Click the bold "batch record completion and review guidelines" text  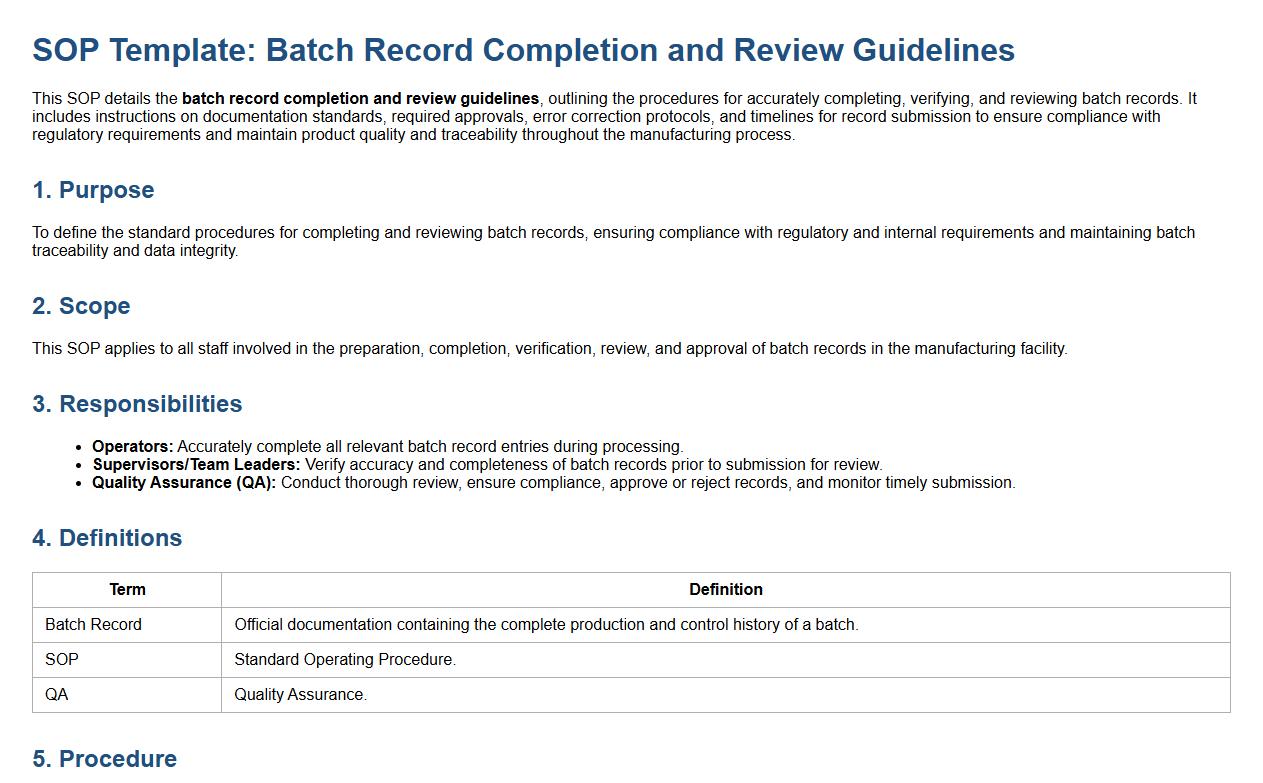pos(360,99)
